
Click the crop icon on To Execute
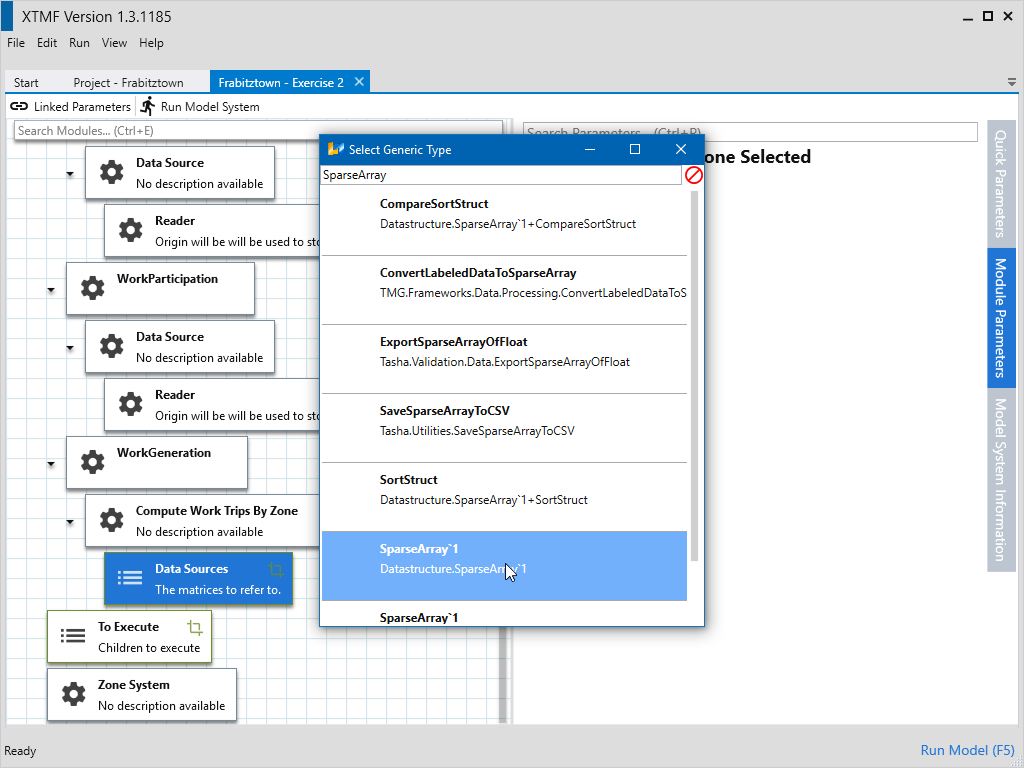pos(195,628)
